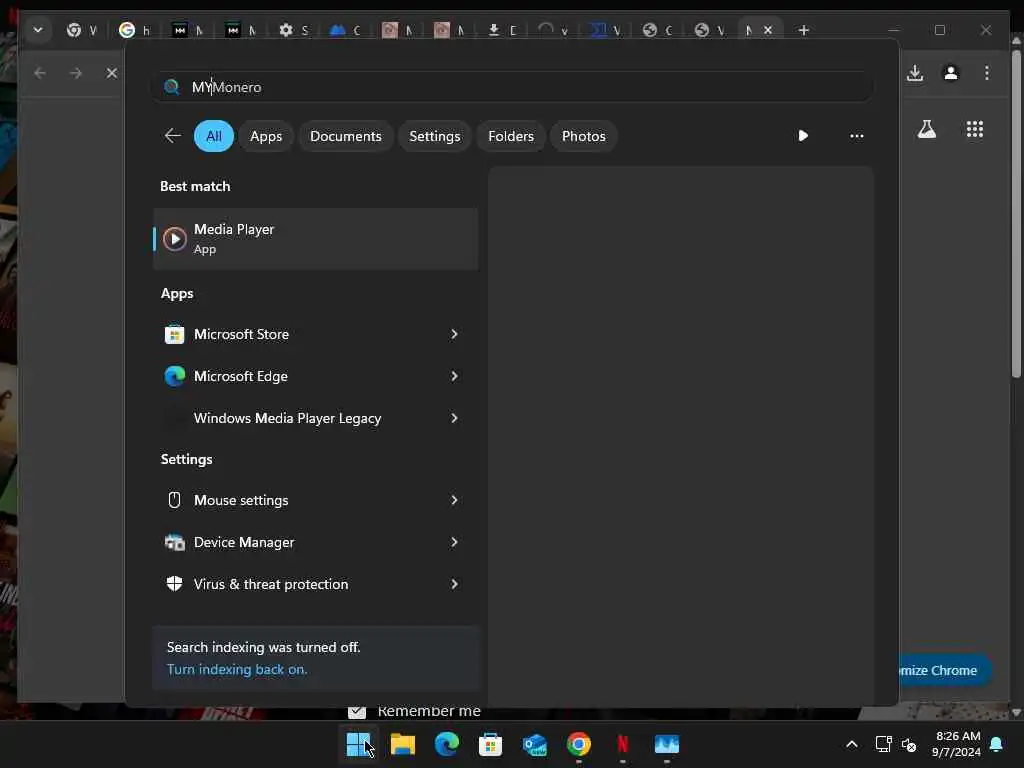Switch to Apps search filter

[x=266, y=136]
